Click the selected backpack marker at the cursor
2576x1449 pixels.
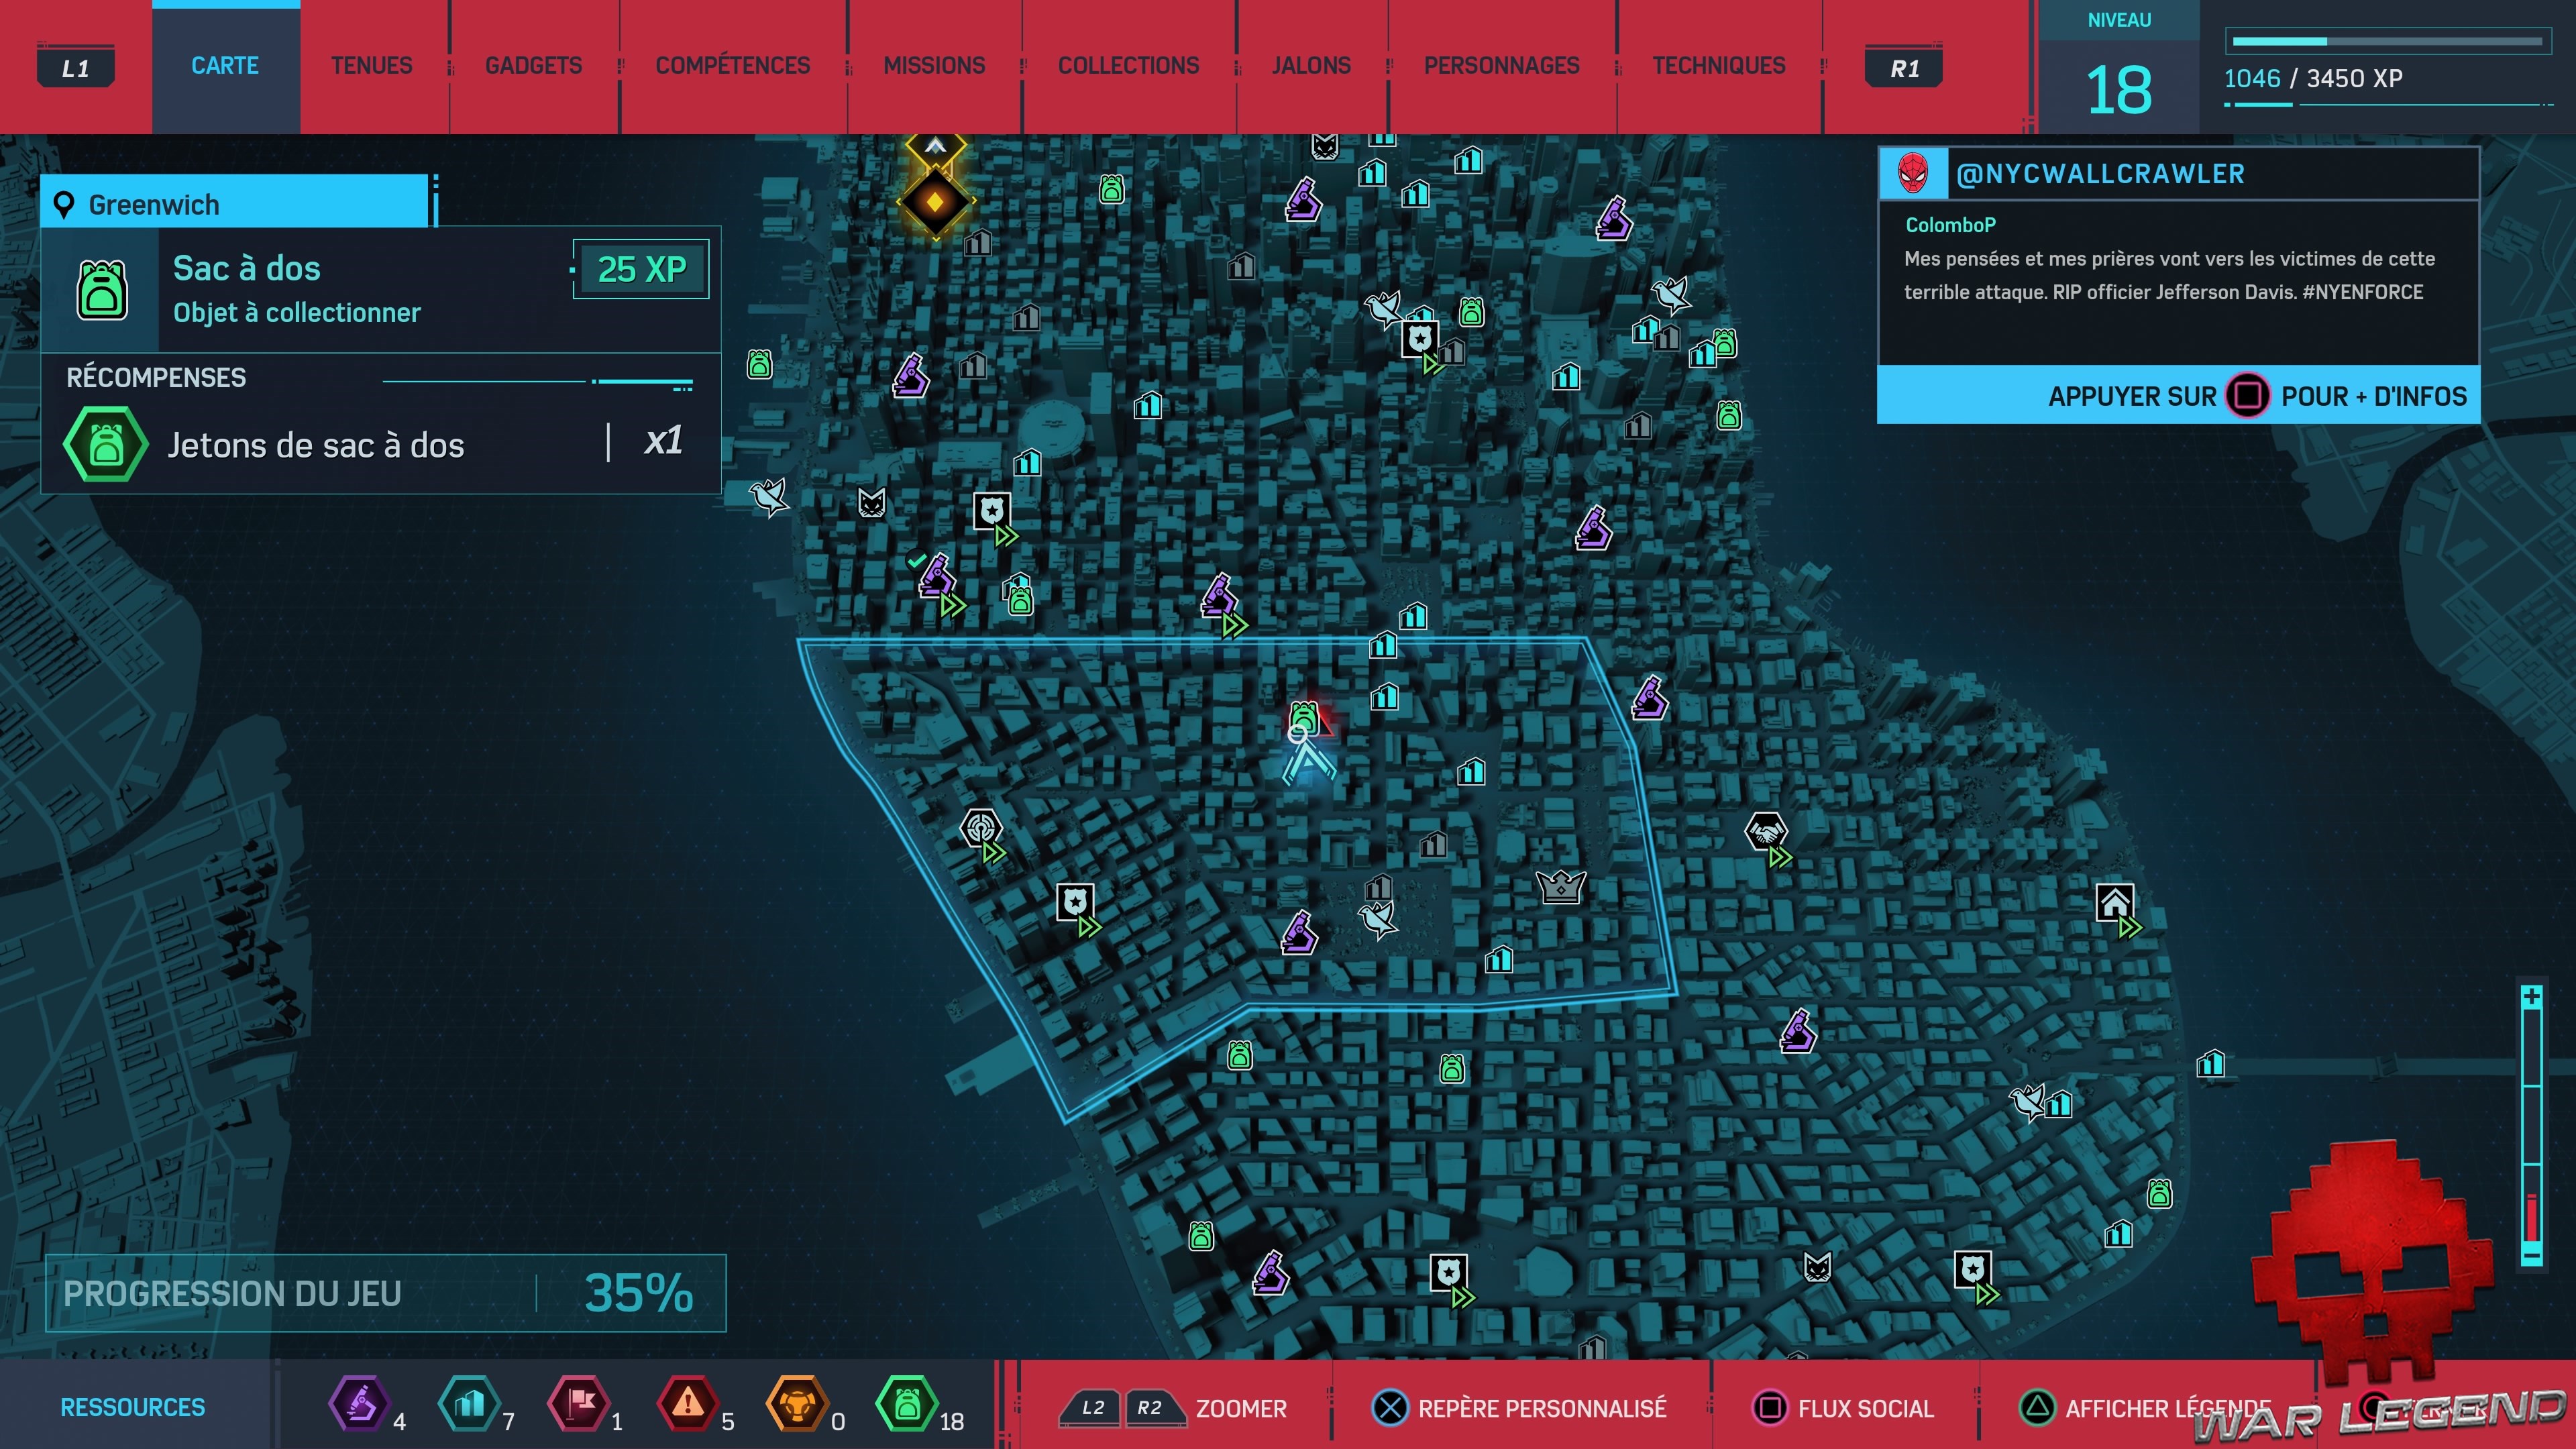click(x=1303, y=716)
